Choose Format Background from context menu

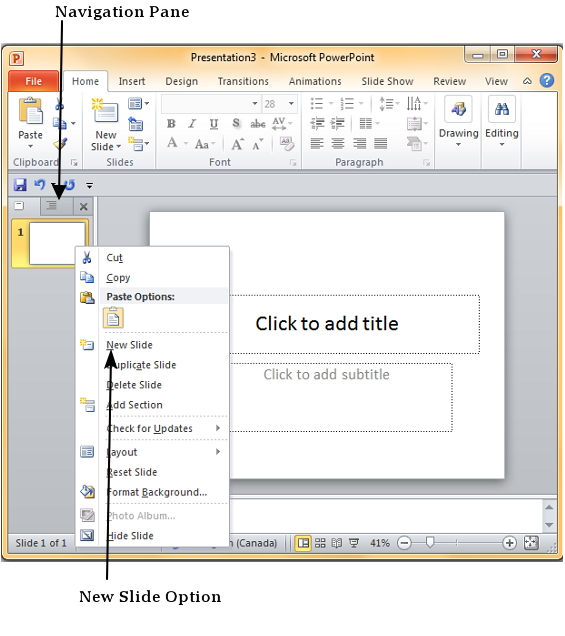[x=153, y=492]
